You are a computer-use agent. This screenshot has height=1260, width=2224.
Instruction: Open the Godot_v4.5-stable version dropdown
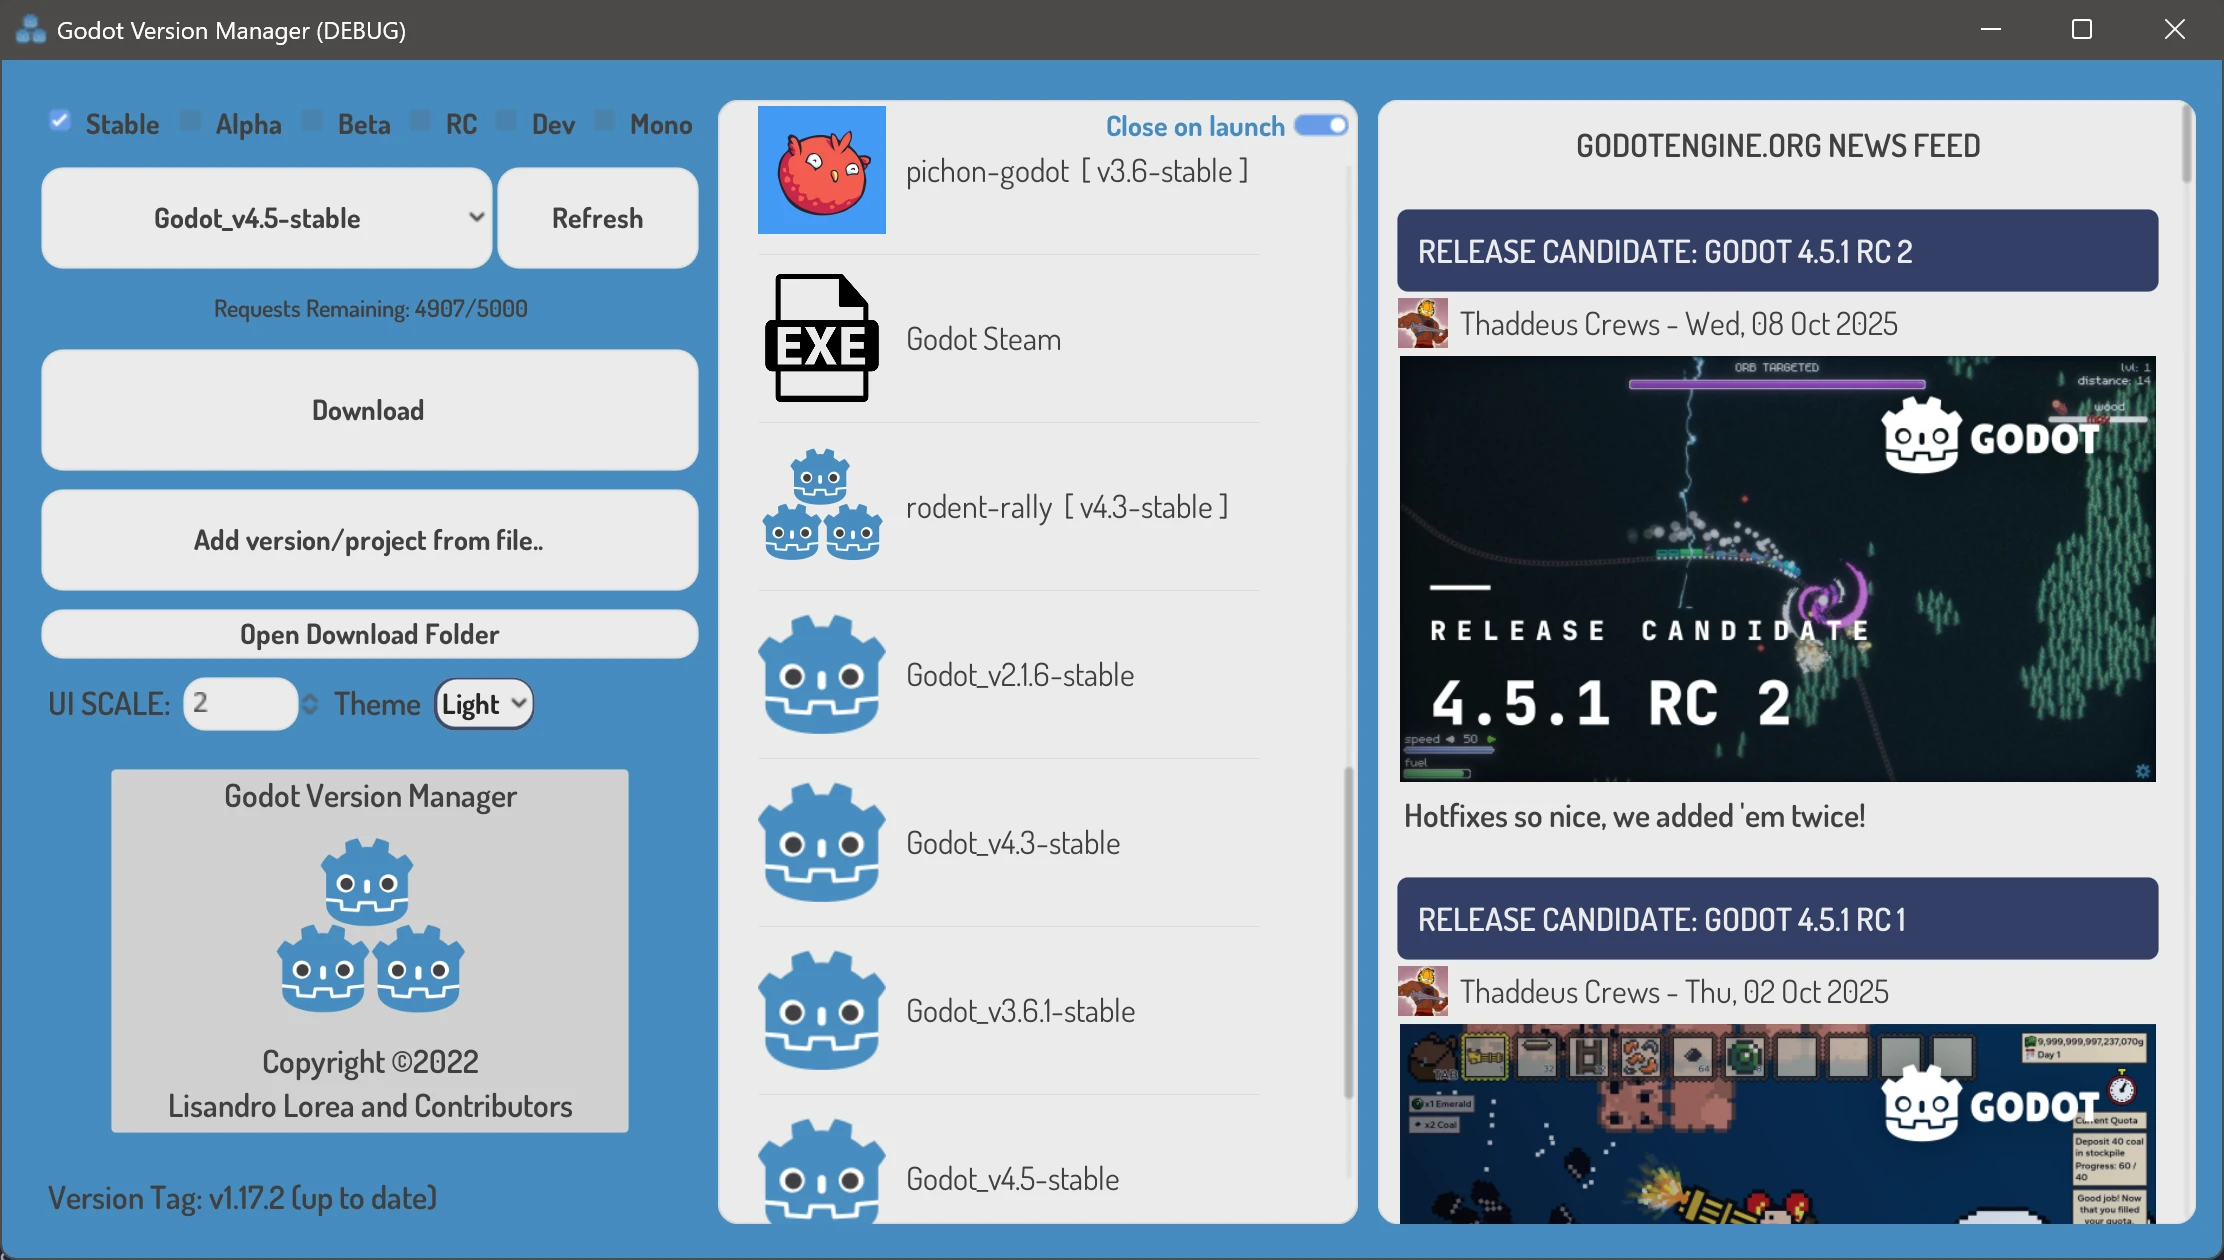coord(267,218)
